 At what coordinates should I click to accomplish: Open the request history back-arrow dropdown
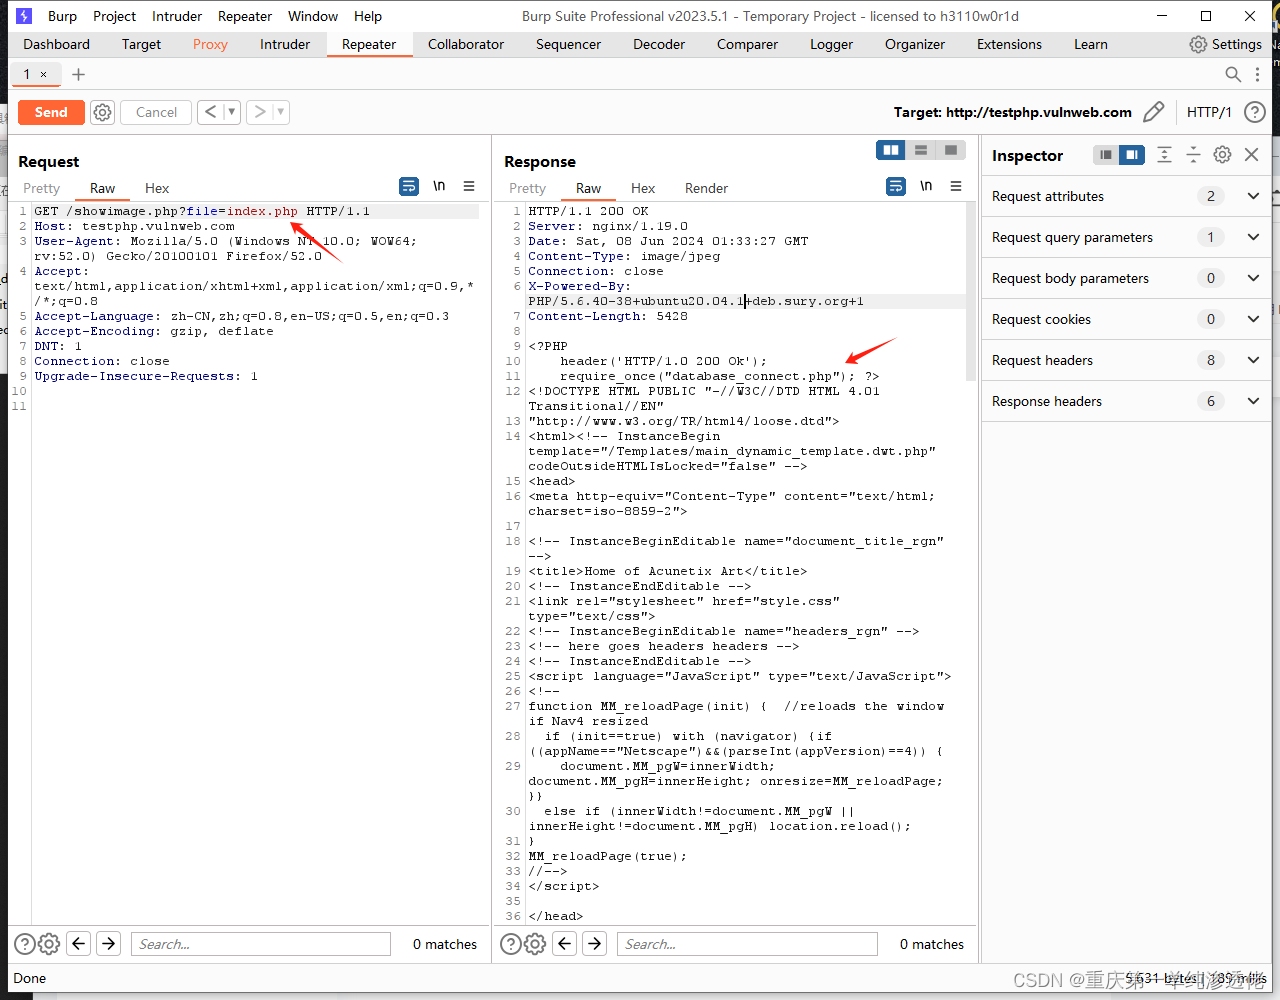(x=229, y=112)
